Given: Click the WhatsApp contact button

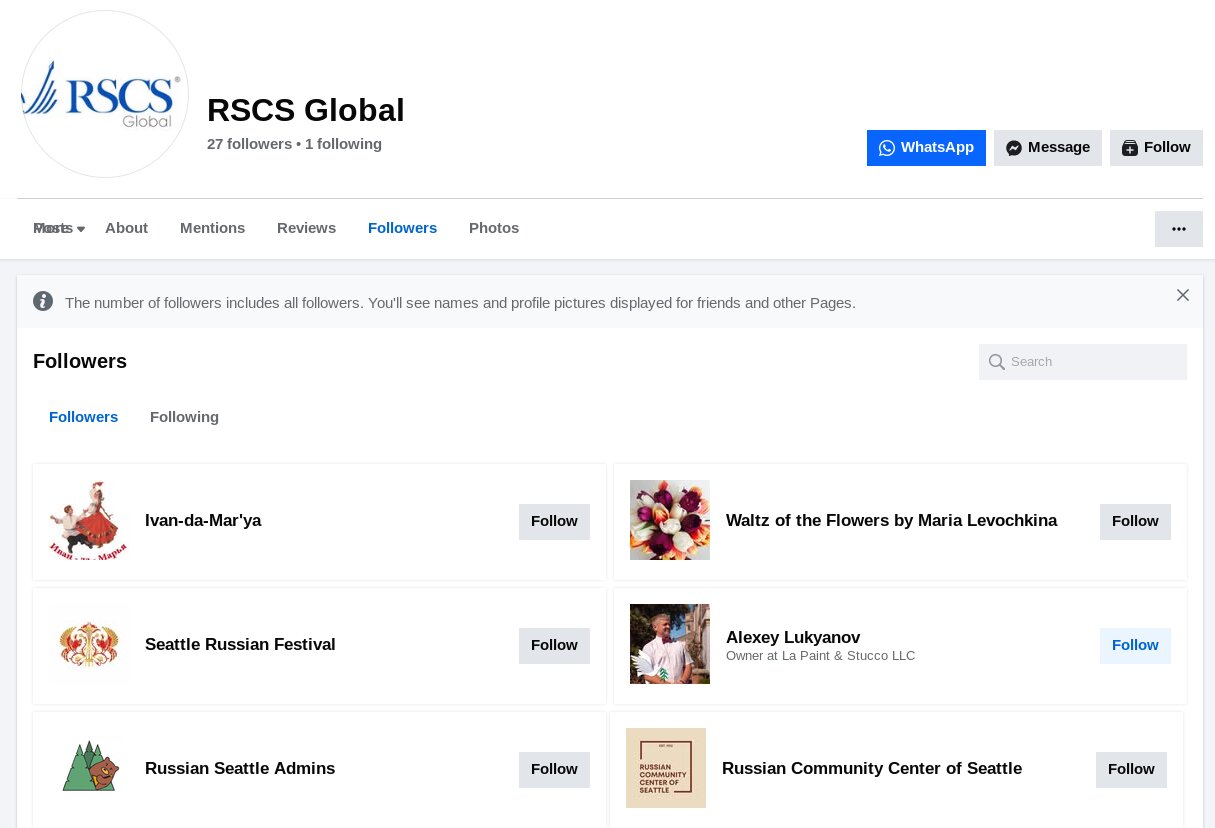Looking at the screenshot, I should 926,148.
